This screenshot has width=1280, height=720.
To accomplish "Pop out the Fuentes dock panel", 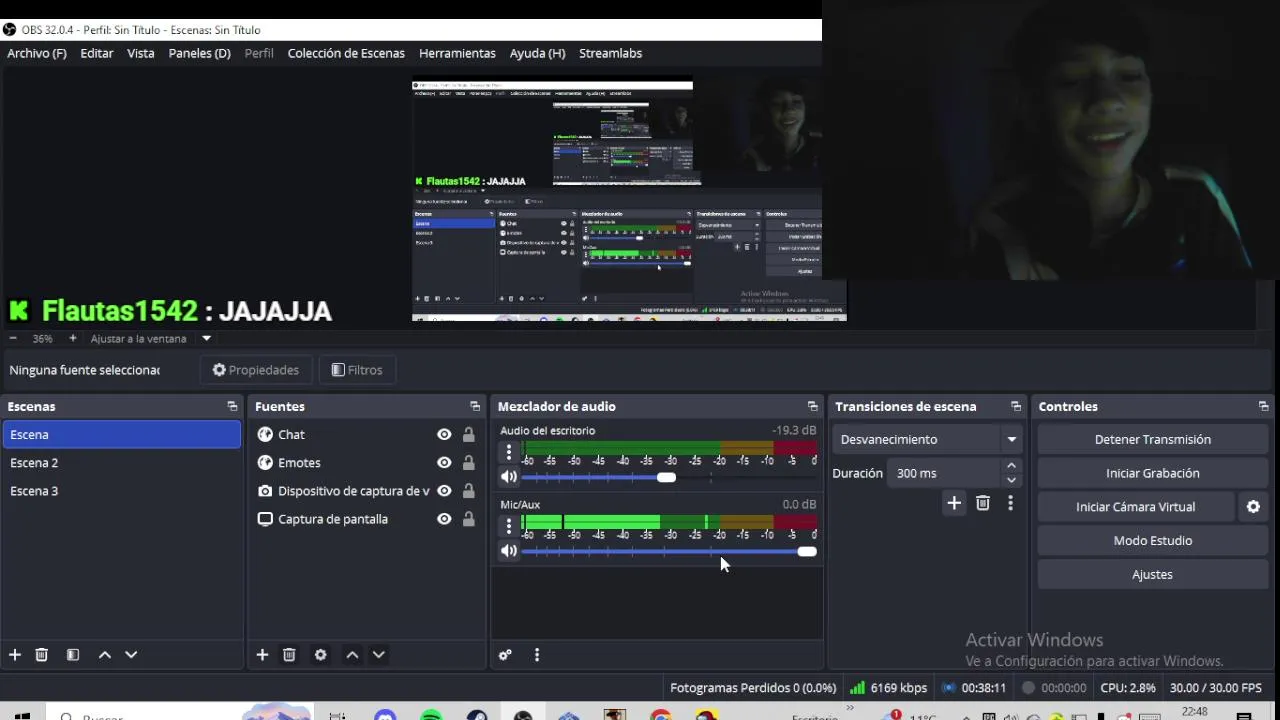I will (x=475, y=406).
